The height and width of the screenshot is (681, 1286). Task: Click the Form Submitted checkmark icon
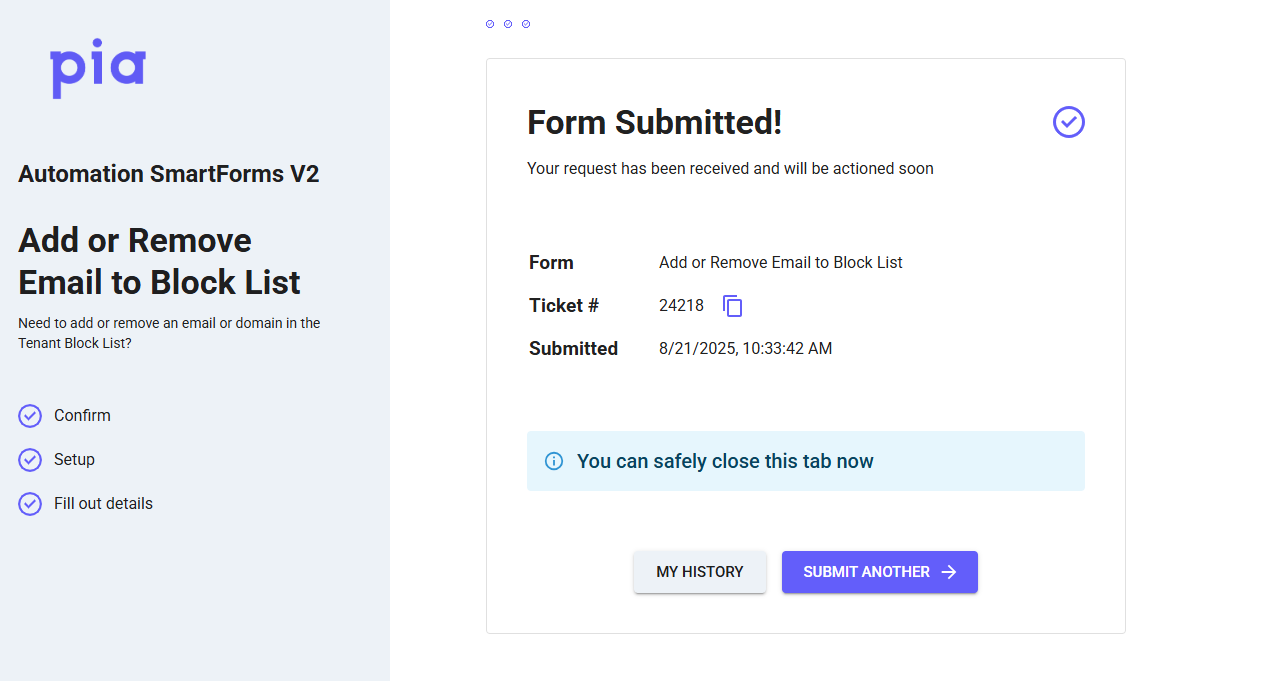pos(1068,122)
